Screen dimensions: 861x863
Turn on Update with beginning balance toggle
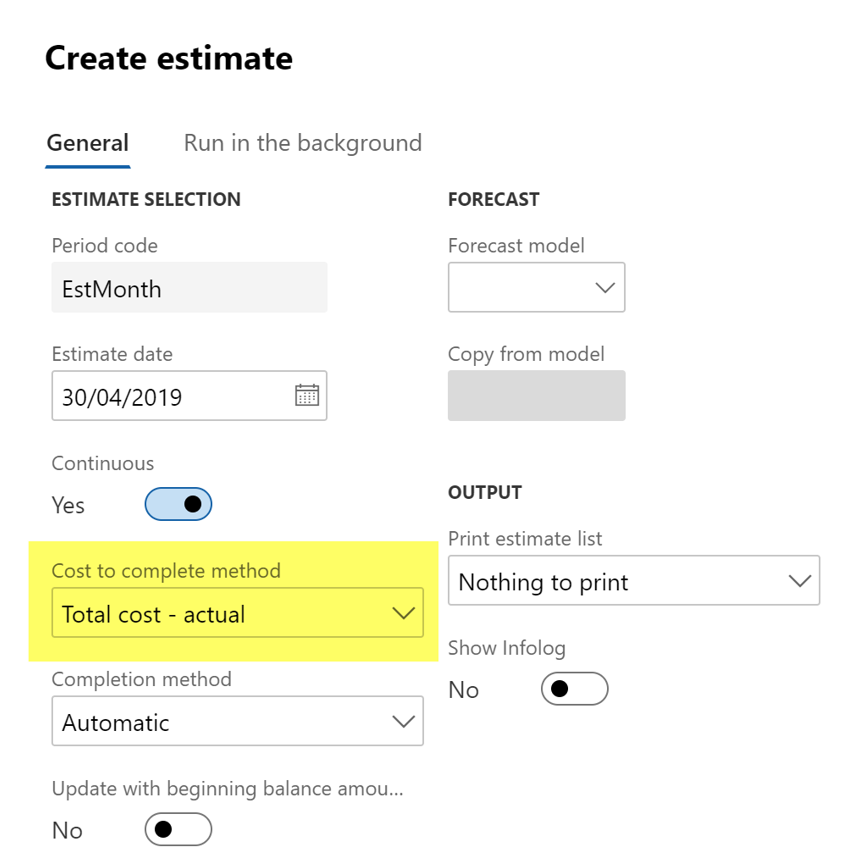pyautogui.click(x=178, y=829)
